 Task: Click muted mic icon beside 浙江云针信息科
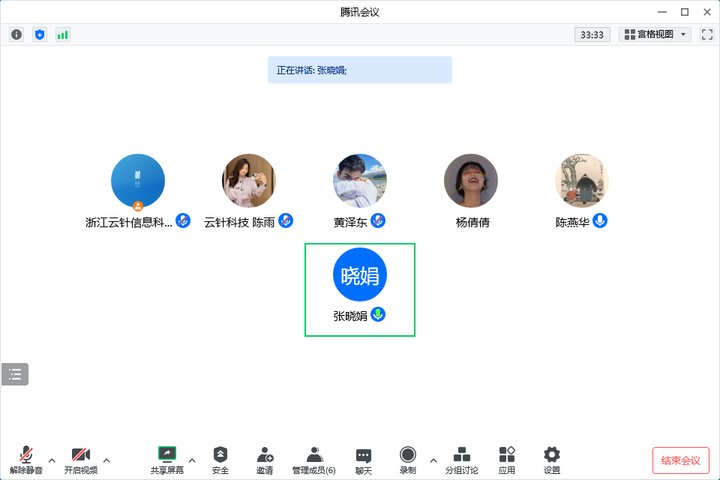(x=183, y=221)
